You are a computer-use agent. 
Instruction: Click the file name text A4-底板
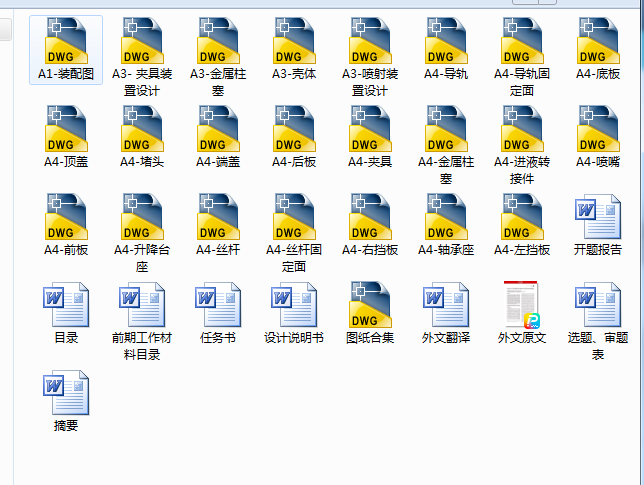point(598,74)
